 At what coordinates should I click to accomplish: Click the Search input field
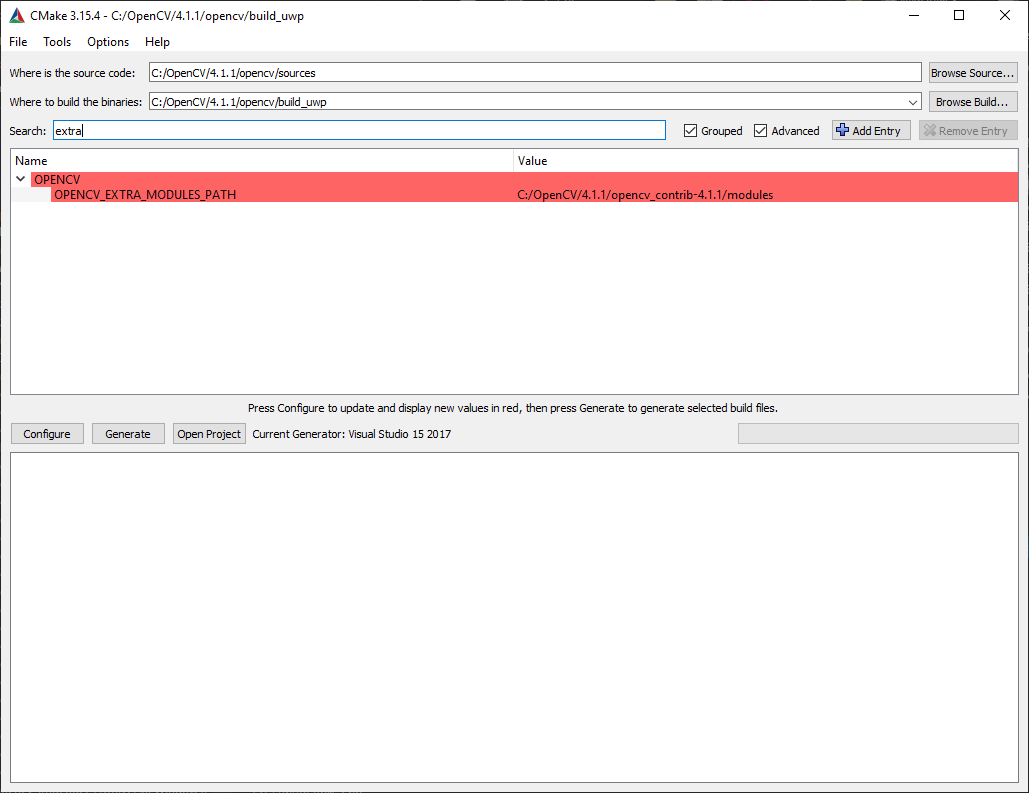[359, 131]
